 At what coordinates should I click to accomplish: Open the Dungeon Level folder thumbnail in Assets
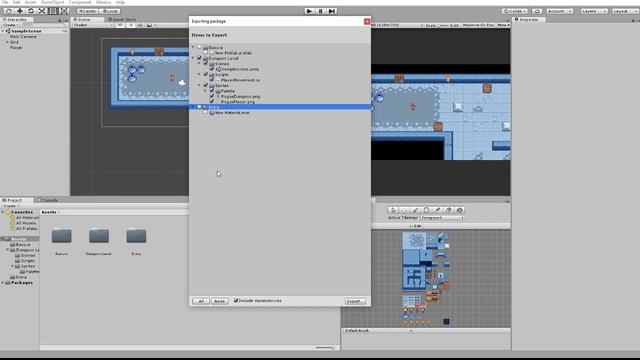click(x=99, y=236)
